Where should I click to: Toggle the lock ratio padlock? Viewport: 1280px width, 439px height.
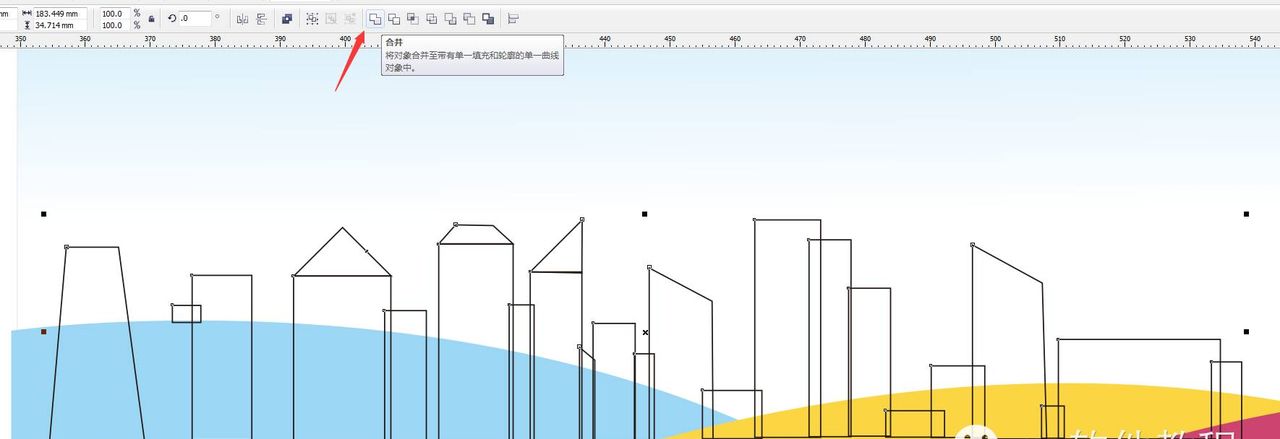[151, 18]
